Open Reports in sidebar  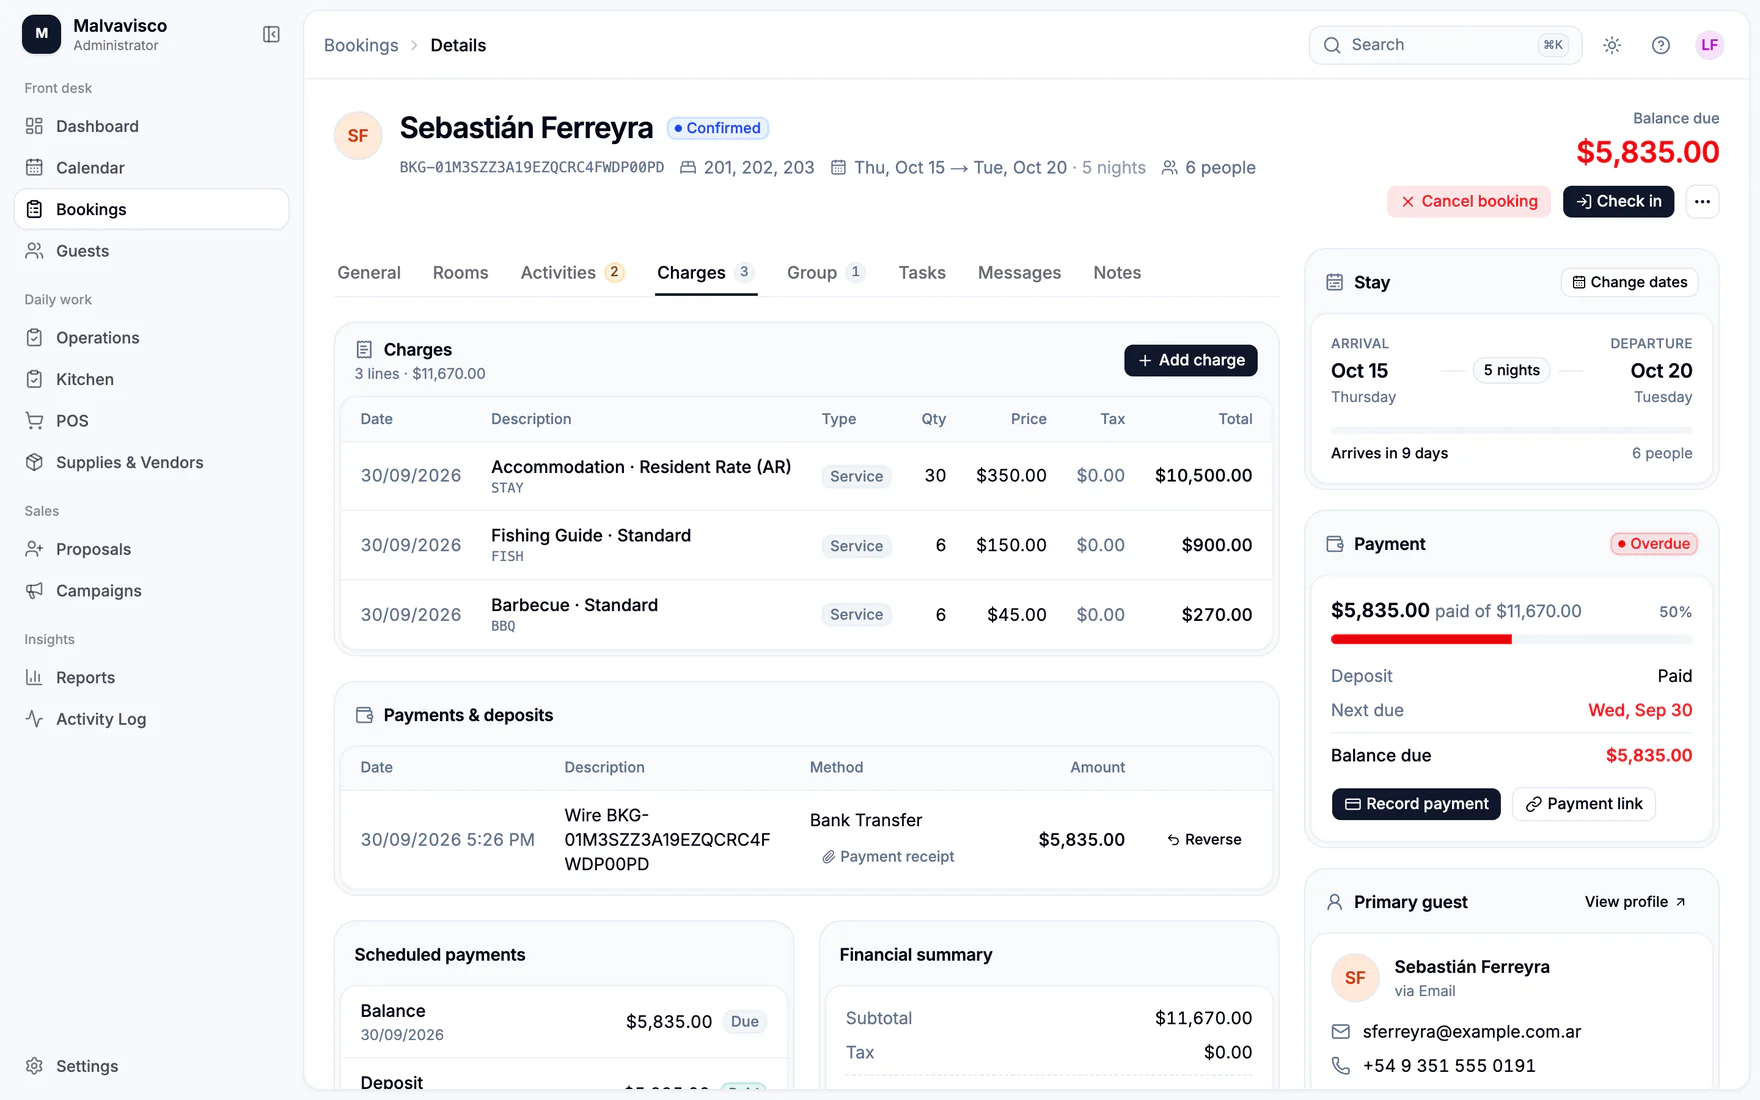pyautogui.click(x=151, y=677)
